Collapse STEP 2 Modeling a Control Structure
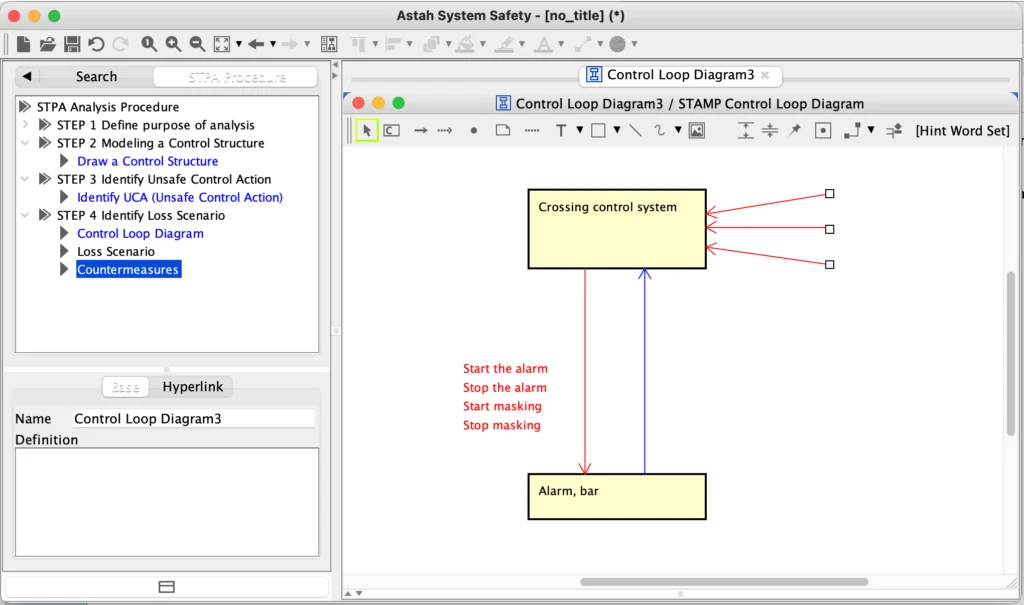The height and width of the screenshot is (605, 1024). point(25,142)
